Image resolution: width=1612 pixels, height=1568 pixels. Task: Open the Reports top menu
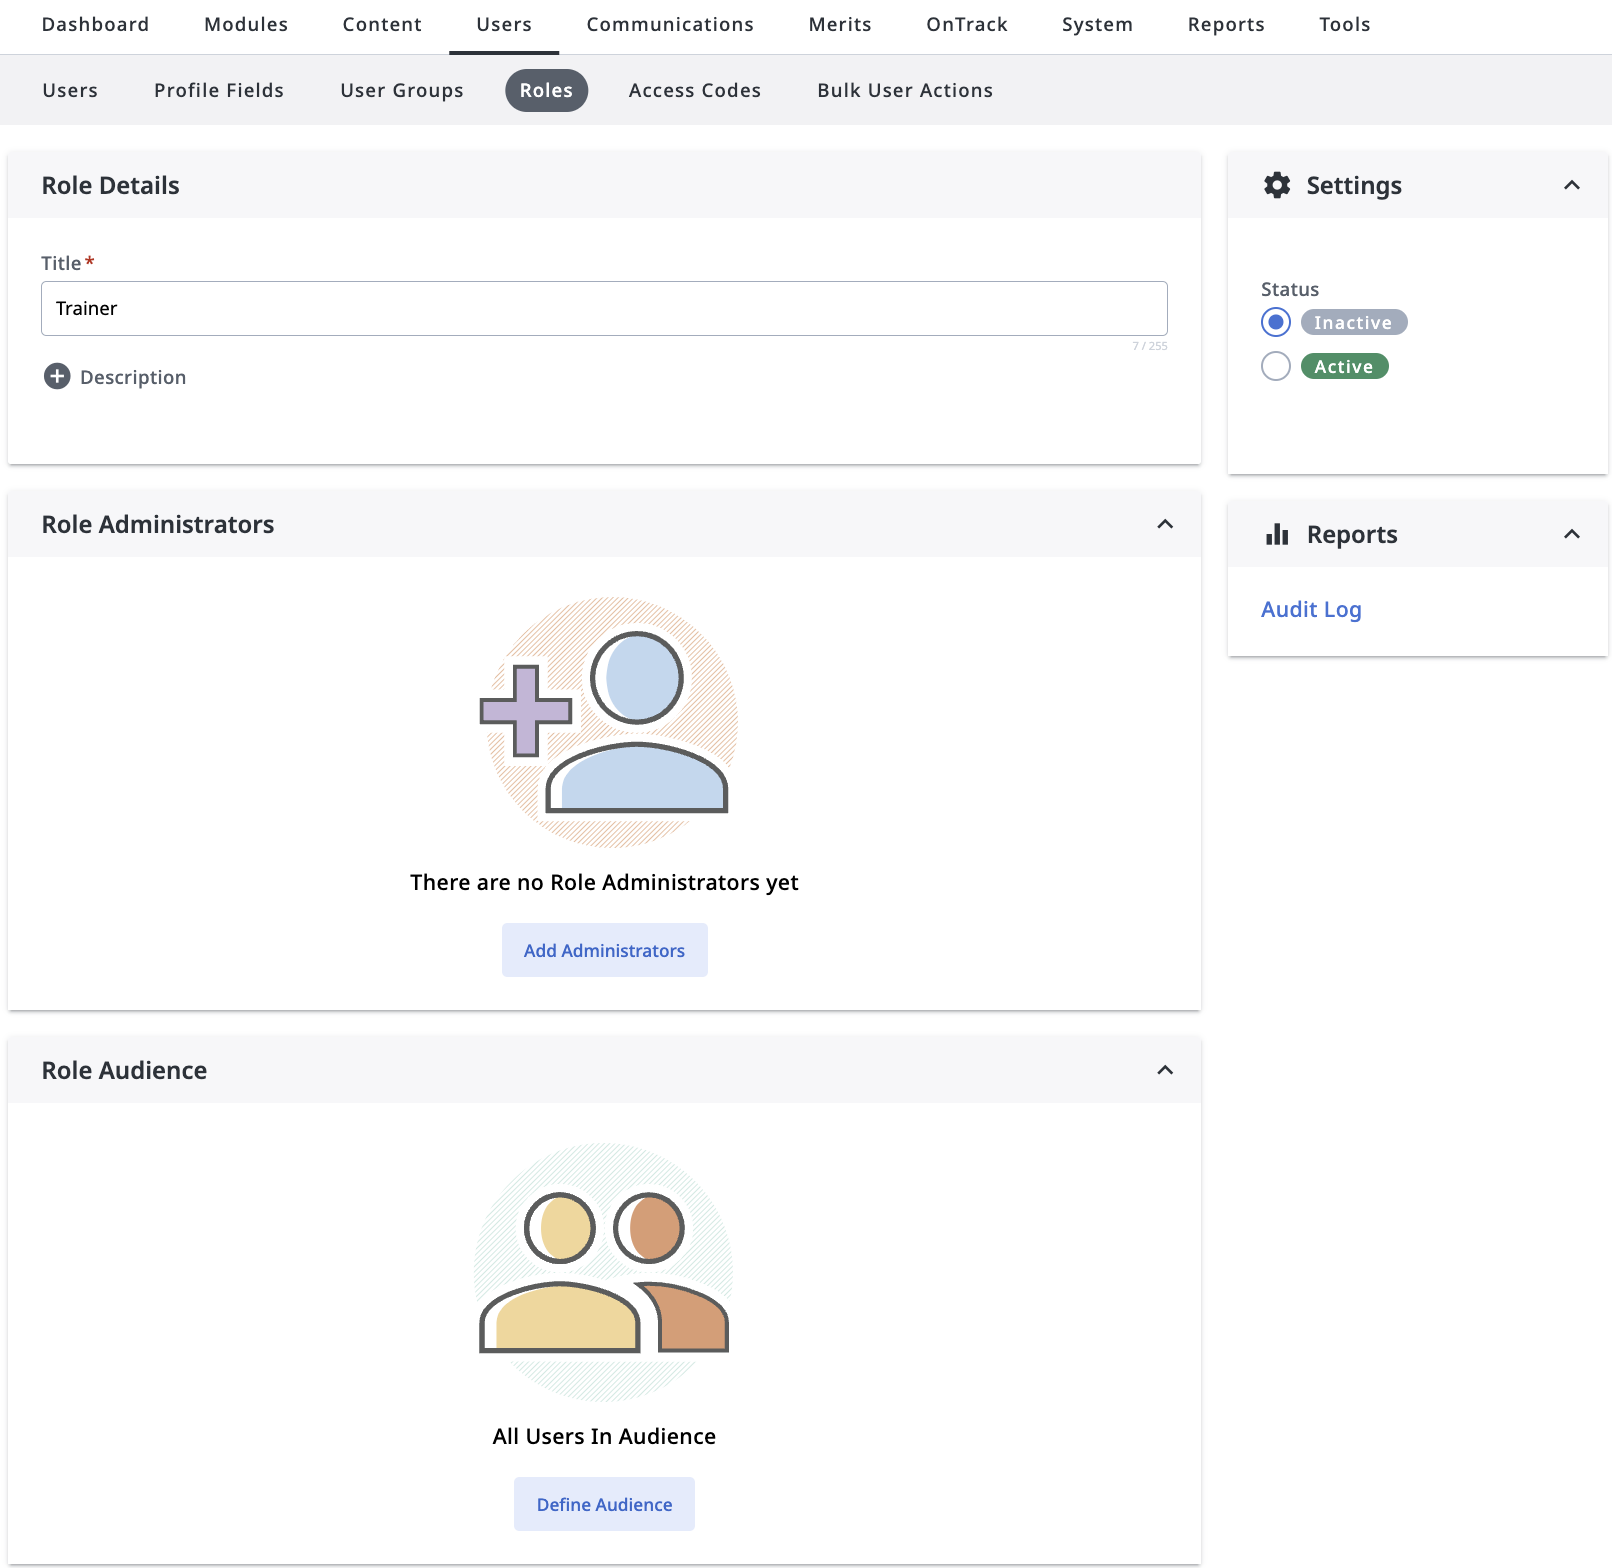point(1226,24)
